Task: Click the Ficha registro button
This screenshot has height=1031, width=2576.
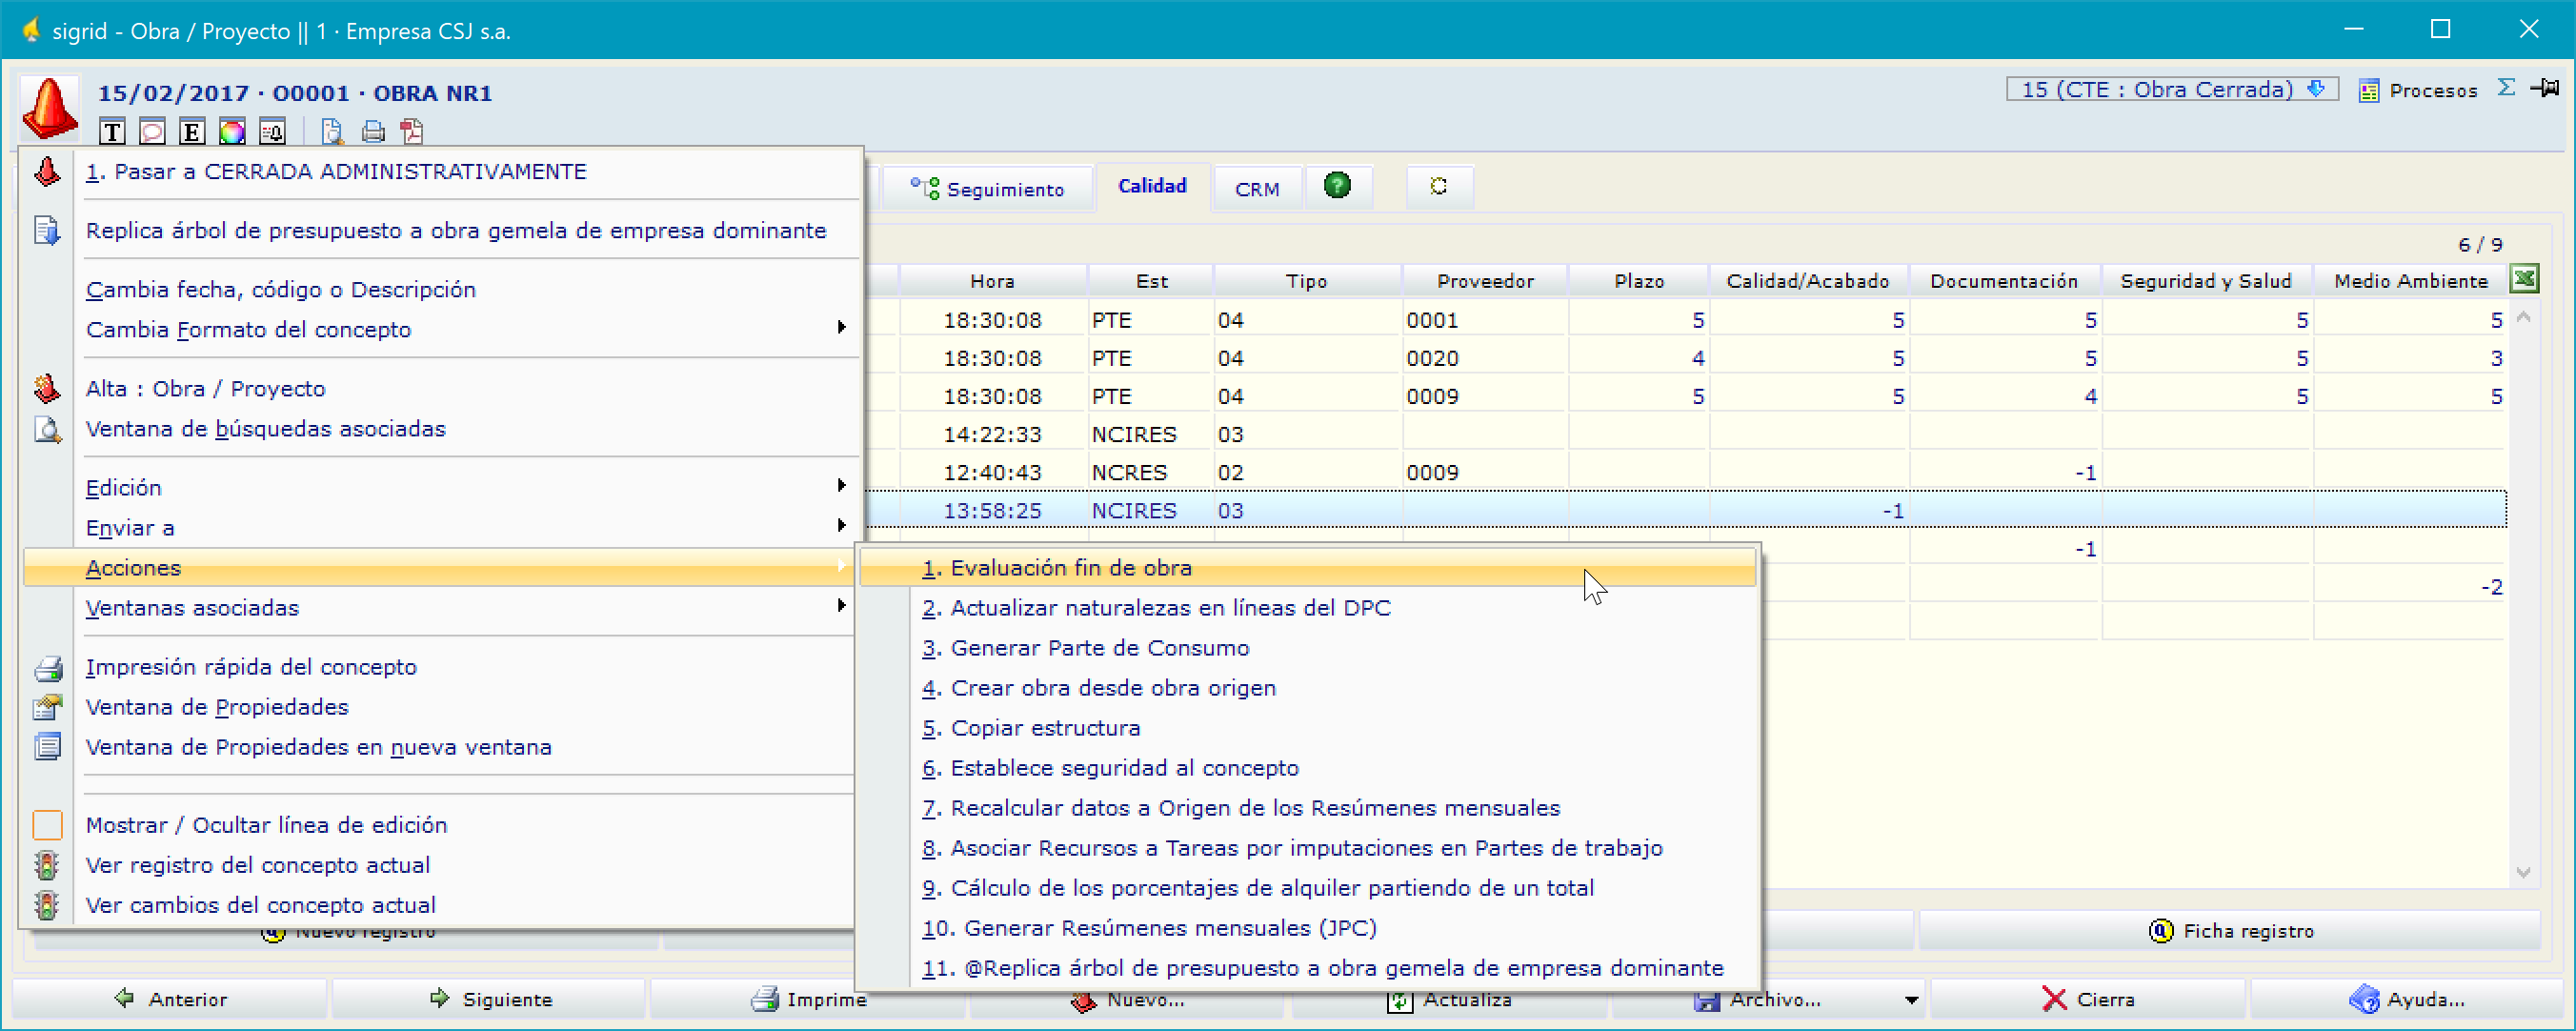Action: [2230, 931]
